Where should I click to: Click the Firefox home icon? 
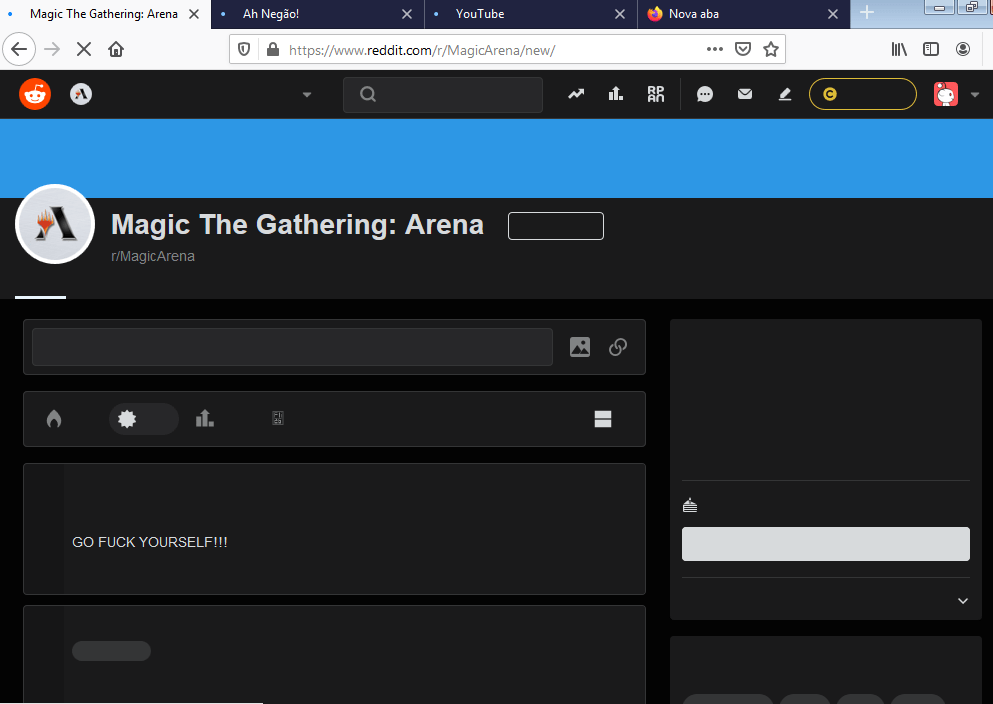pos(116,49)
